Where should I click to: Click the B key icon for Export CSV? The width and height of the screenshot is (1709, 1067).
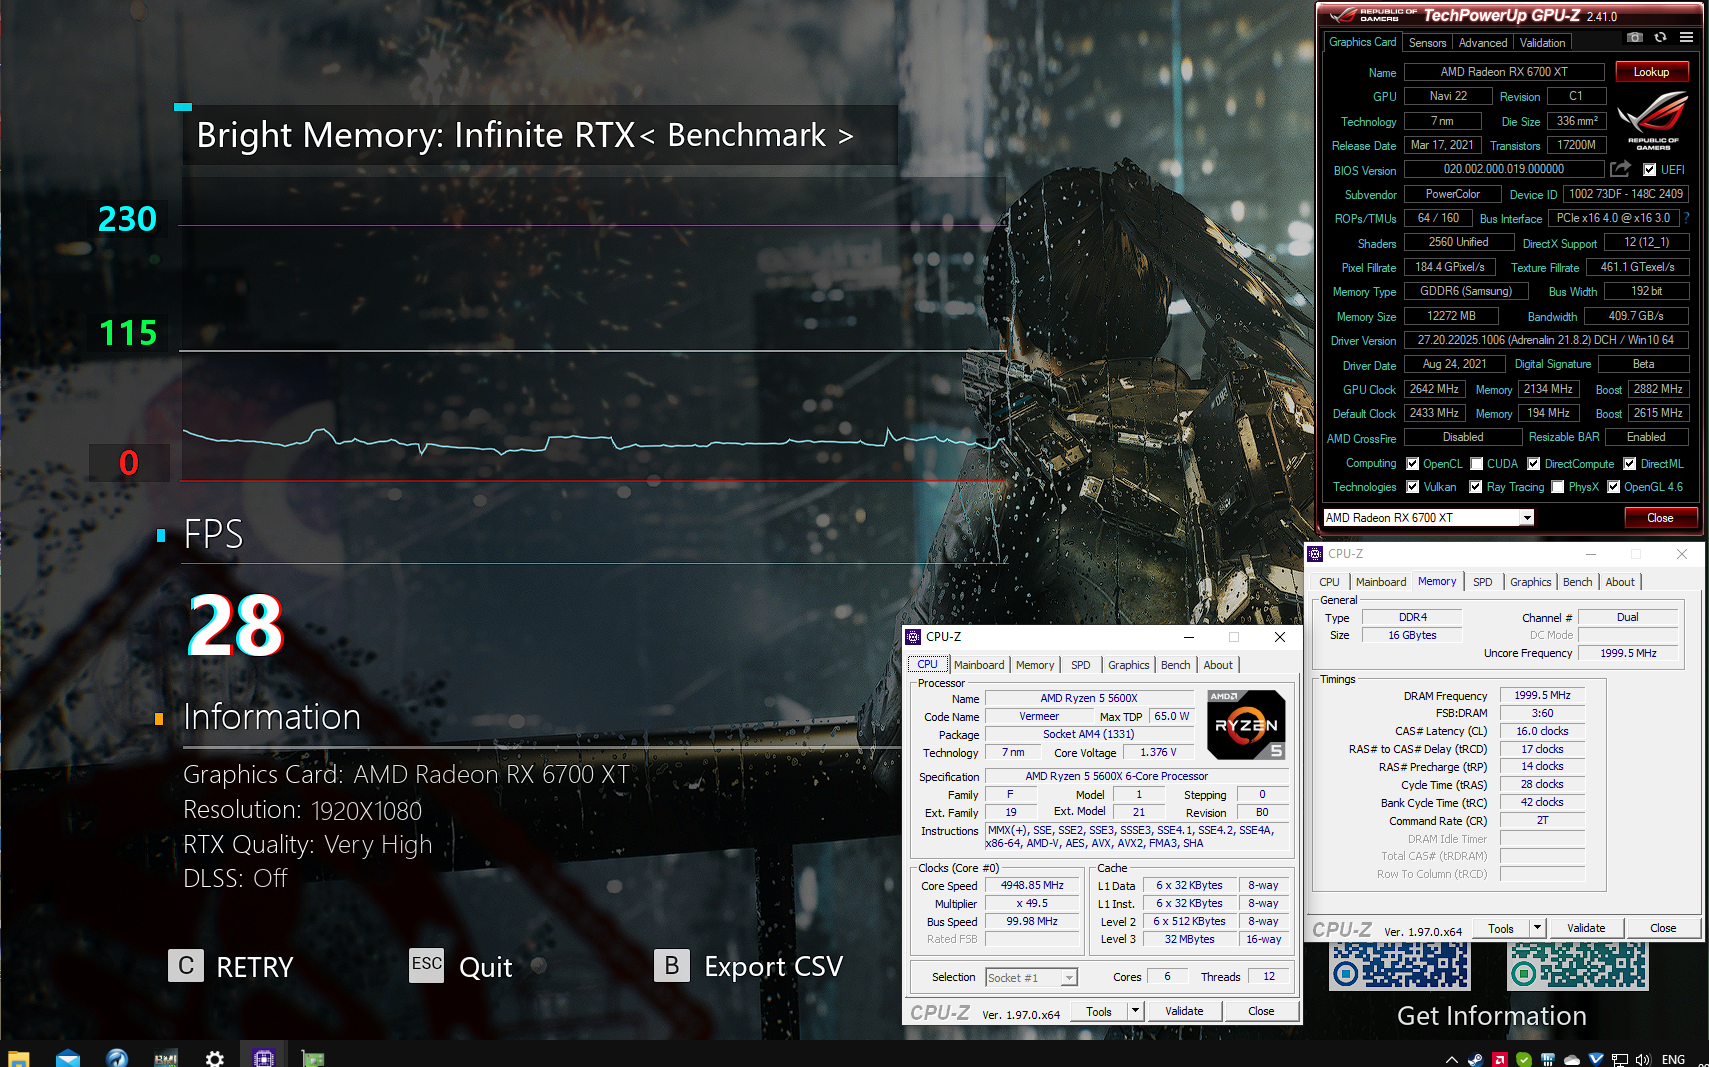672,966
